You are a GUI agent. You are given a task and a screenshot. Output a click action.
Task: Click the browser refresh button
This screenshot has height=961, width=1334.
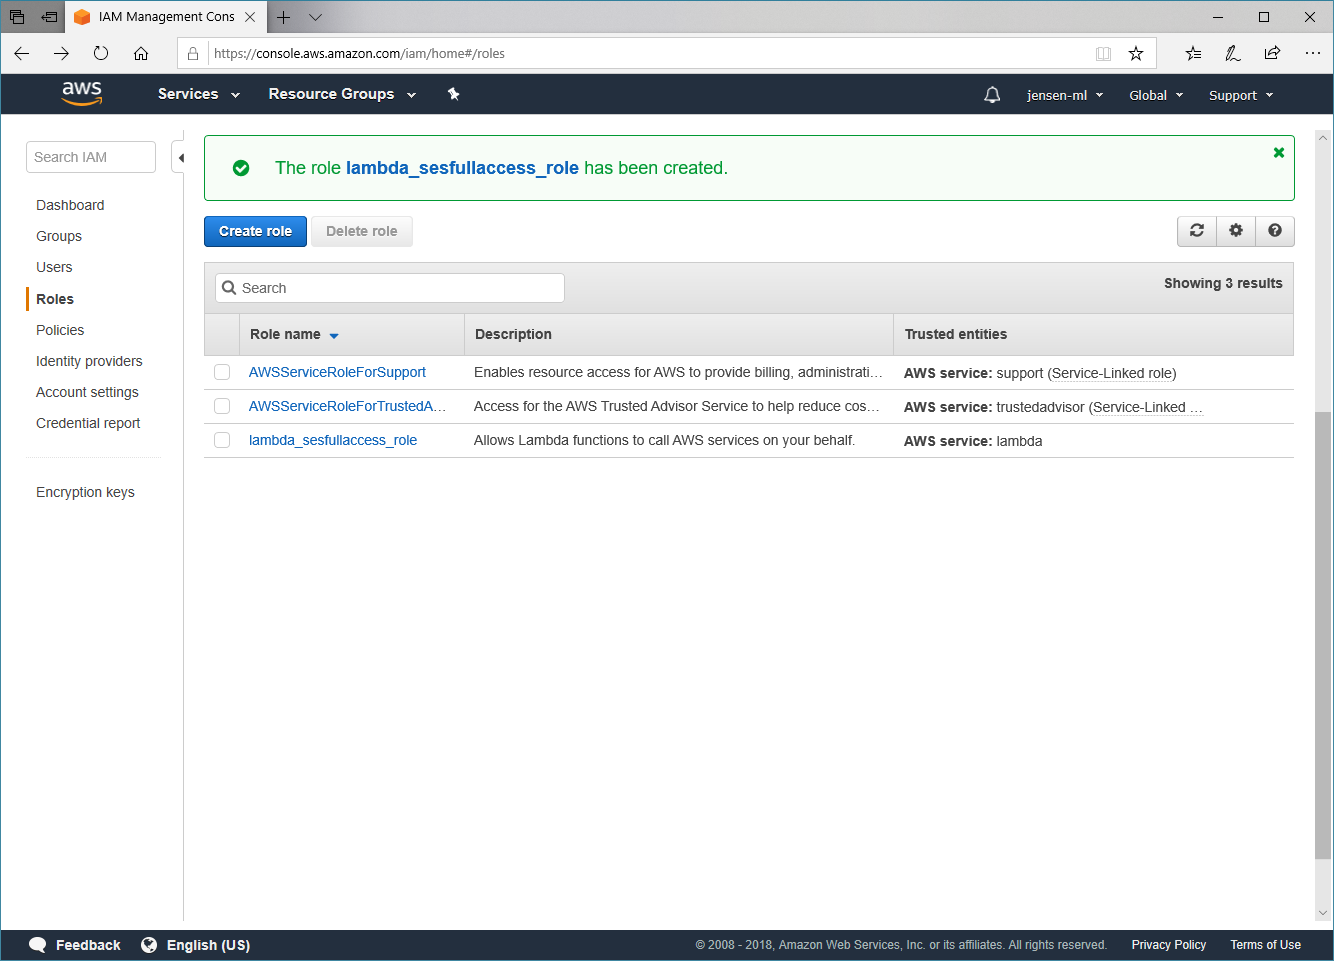tap(101, 54)
